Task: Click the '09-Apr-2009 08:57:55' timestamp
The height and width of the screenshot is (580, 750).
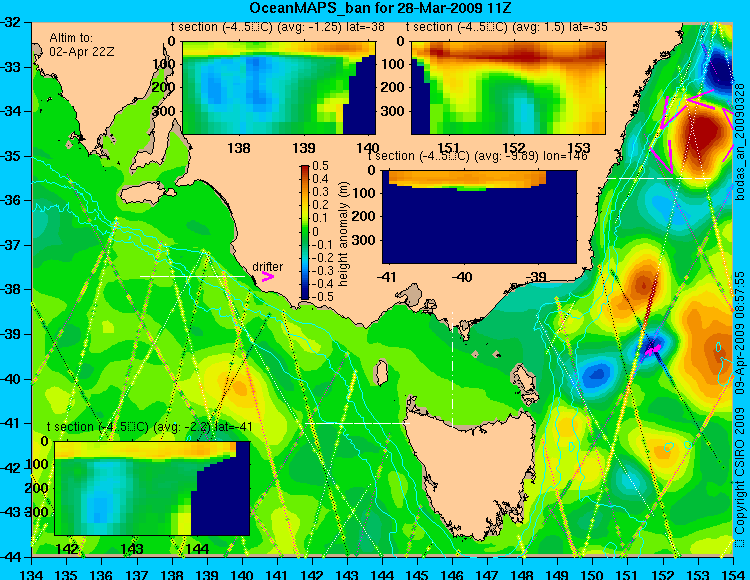Action: tap(739, 332)
